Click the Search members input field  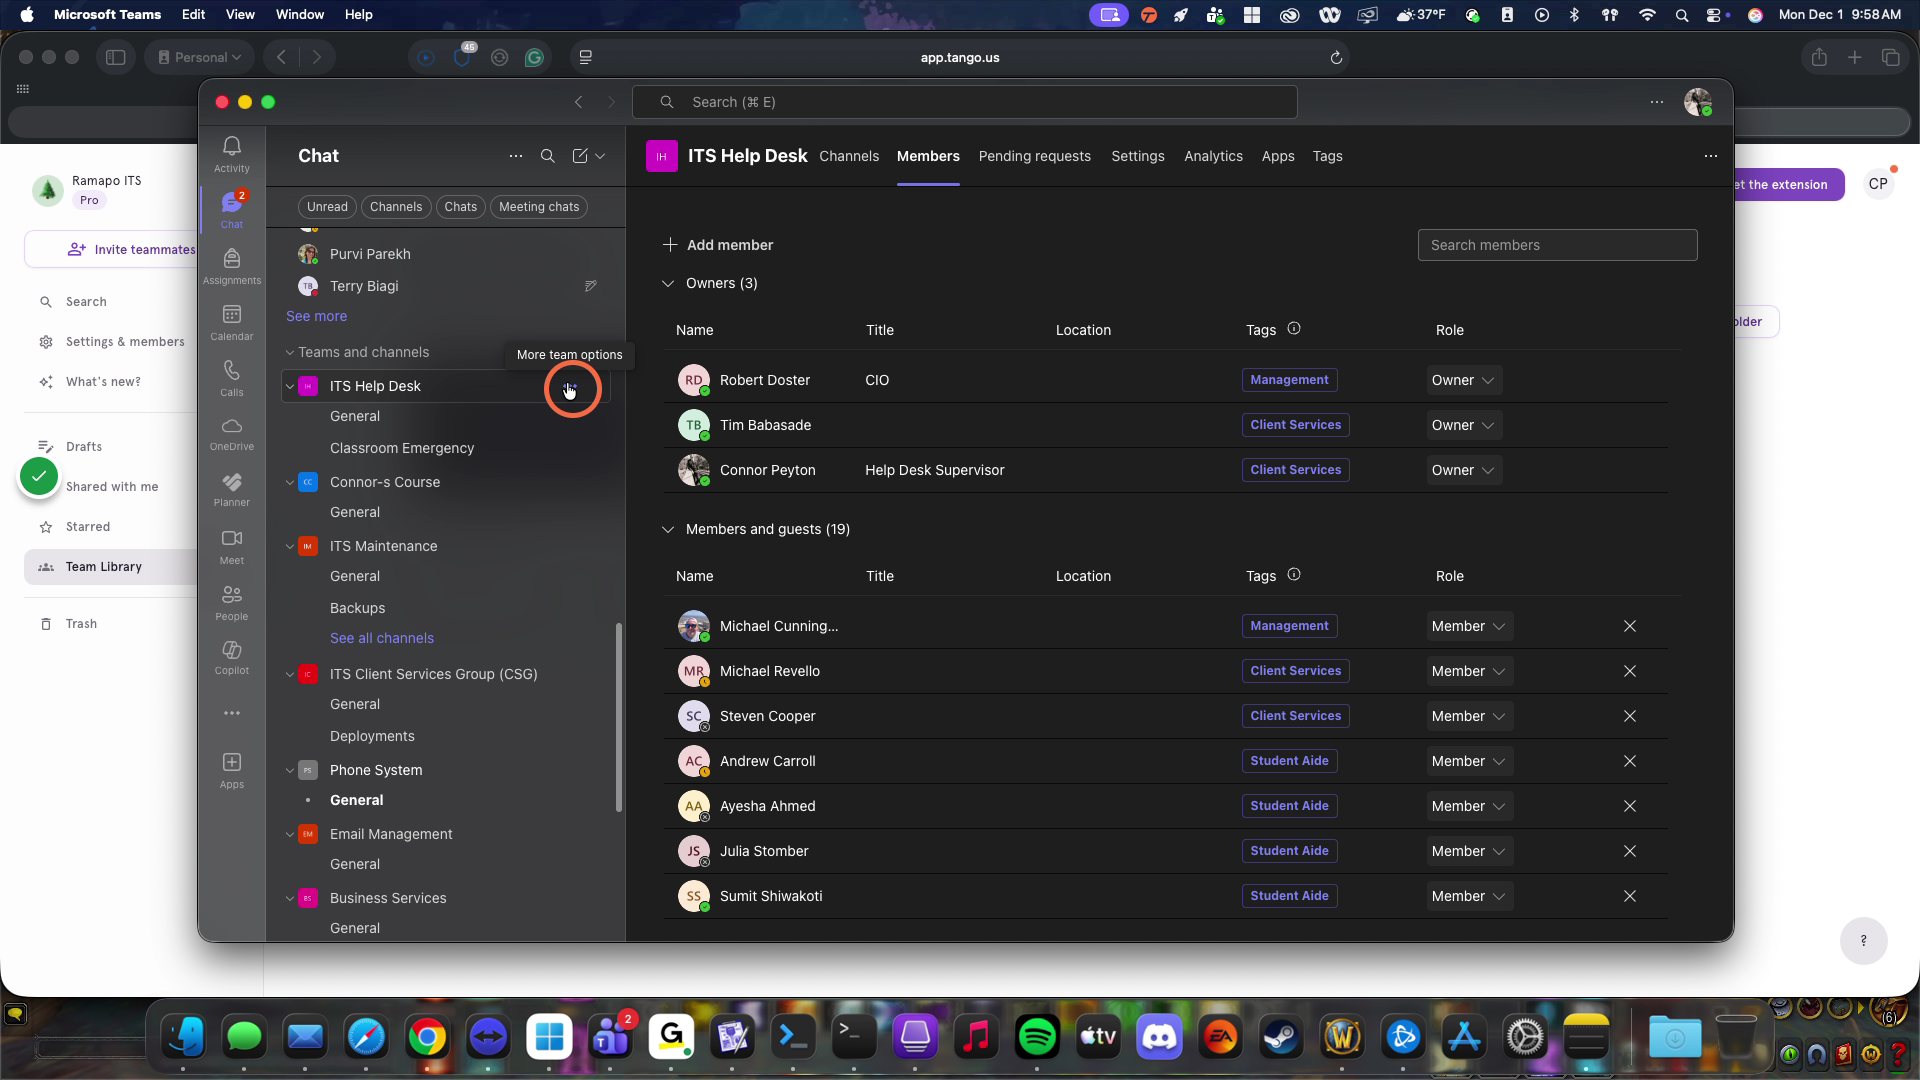[1557, 245]
